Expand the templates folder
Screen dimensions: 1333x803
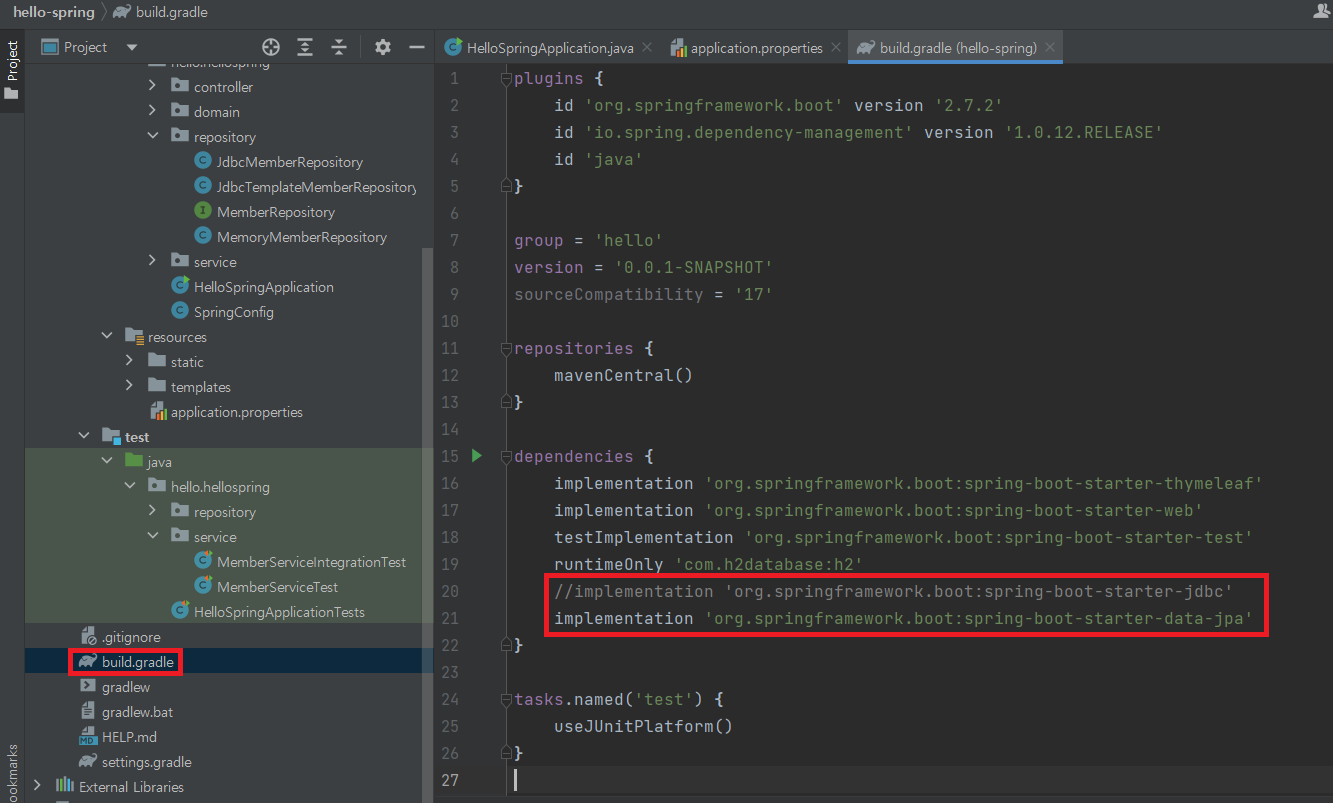point(129,387)
